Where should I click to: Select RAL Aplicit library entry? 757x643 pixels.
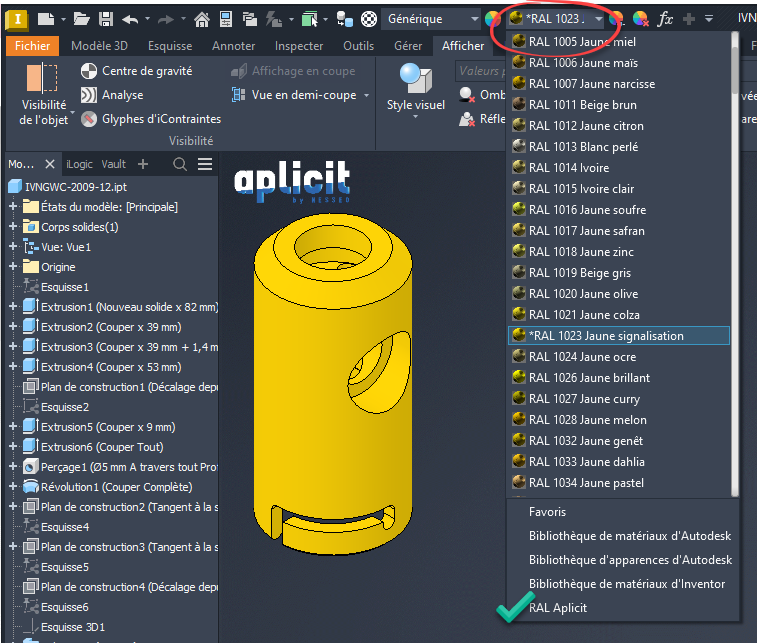[x=558, y=607]
